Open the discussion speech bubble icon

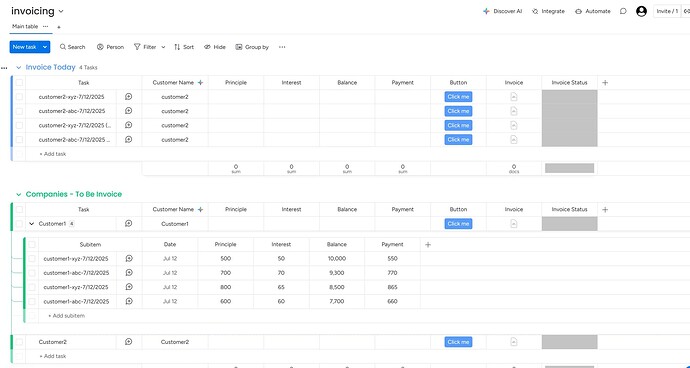pyautogui.click(x=623, y=11)
